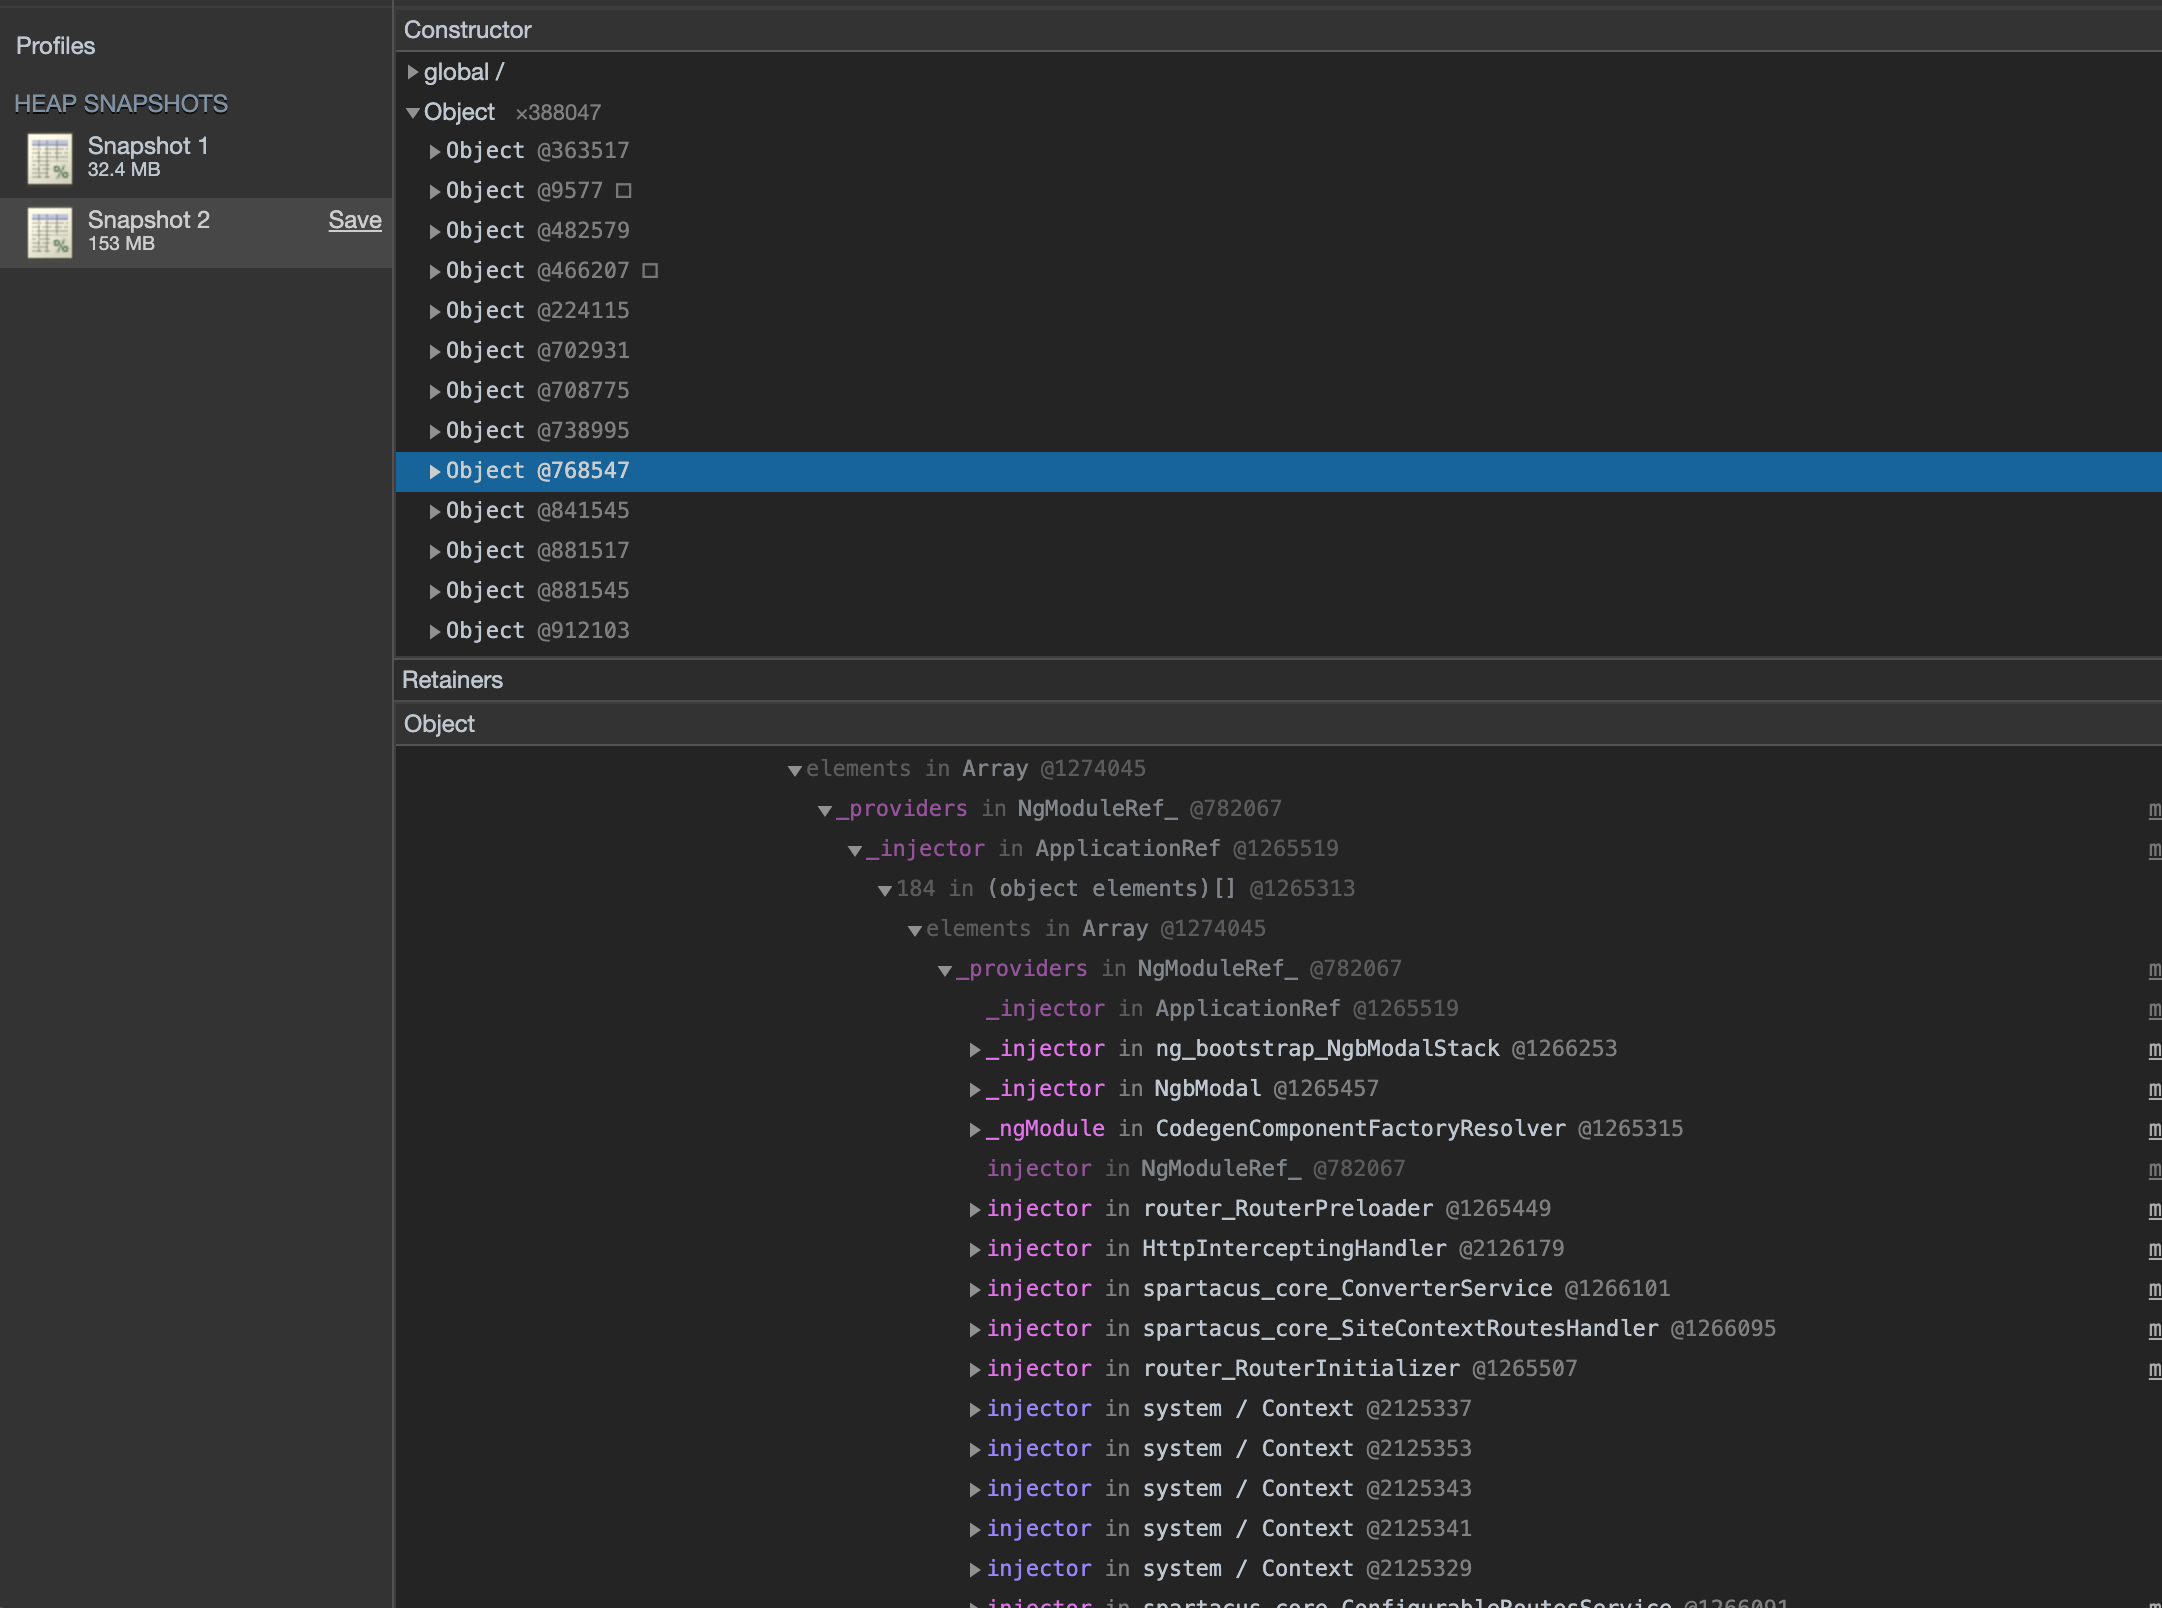The width and height of the screenshot is (2162, 1608).
Task: Click the Retainers section header
Action: (453, 680)
